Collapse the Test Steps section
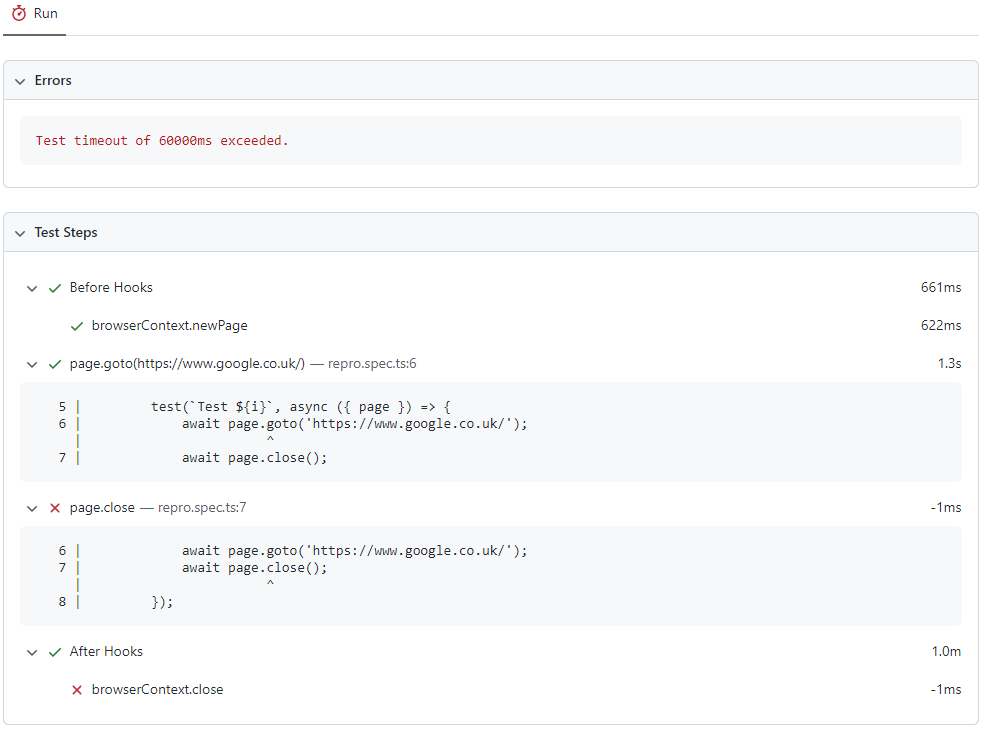The image size is (983, 729). click(x=20, y=232)
